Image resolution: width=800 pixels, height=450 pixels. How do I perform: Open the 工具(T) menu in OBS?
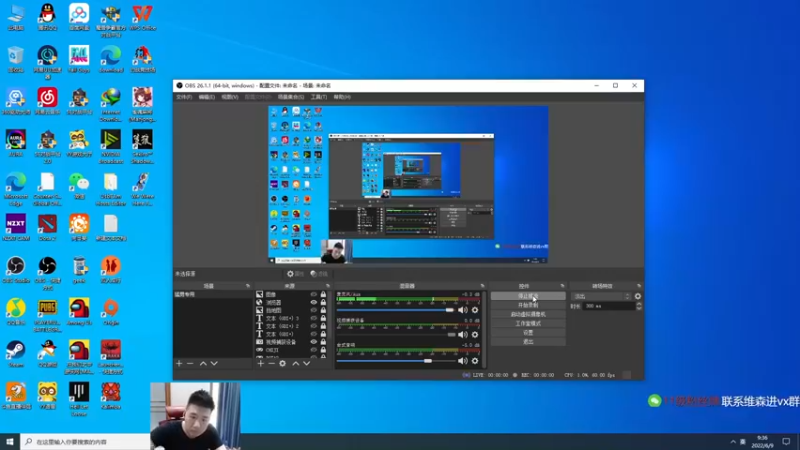click(319, 97)
